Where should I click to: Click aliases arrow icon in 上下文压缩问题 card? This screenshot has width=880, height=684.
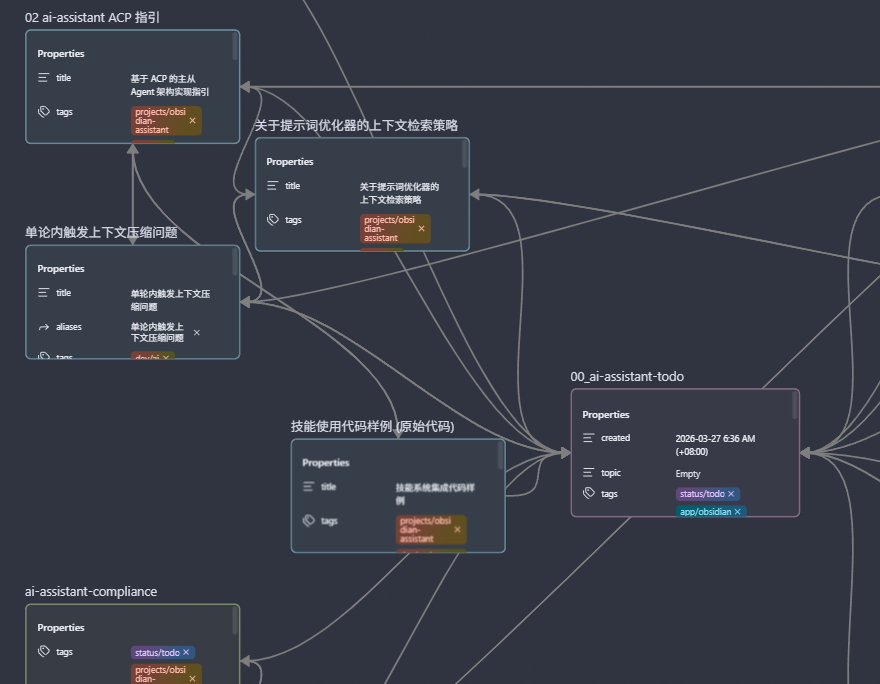point(44,327)
